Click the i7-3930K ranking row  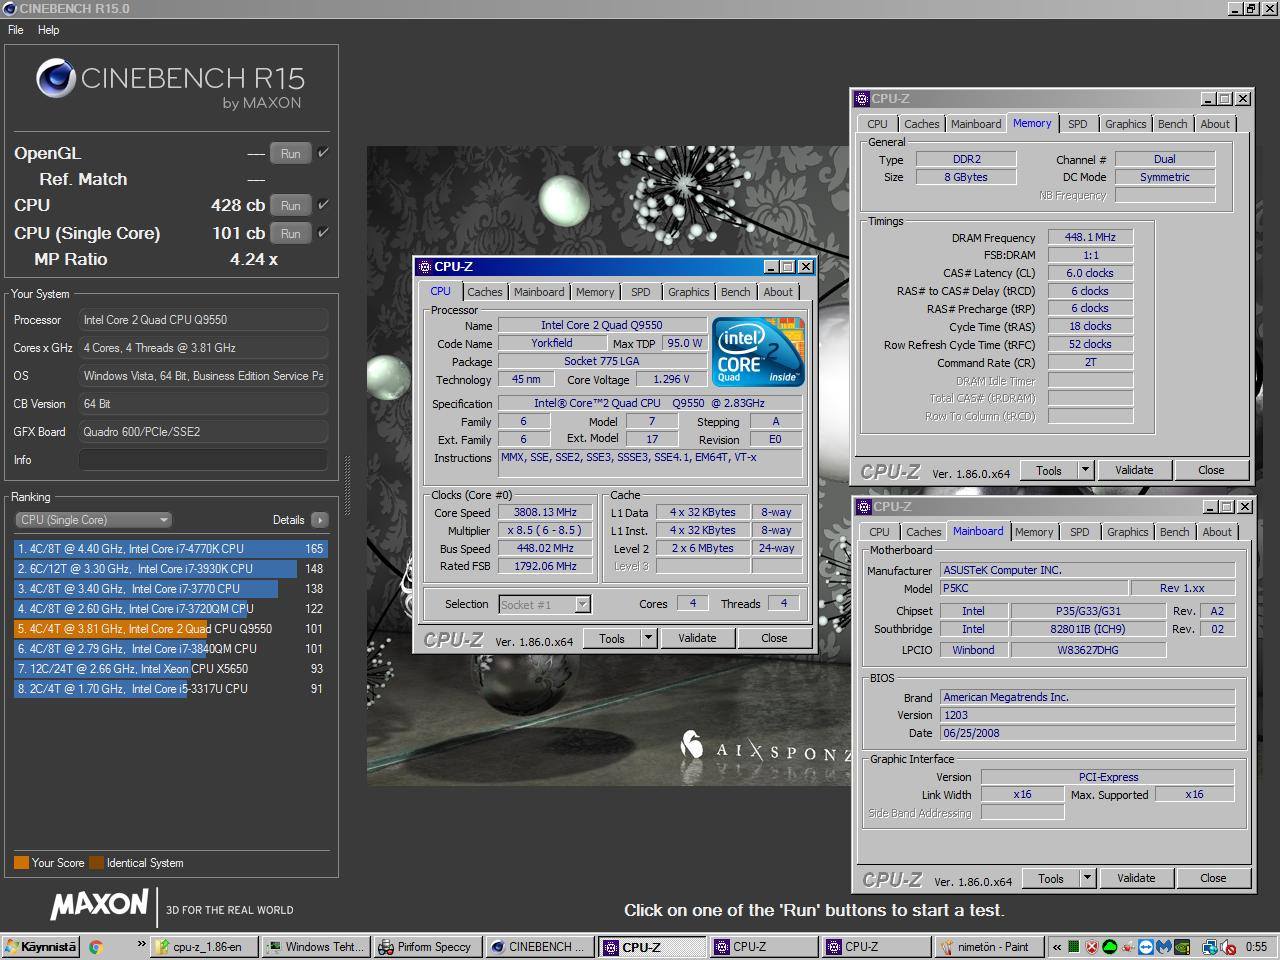point(171,569)
